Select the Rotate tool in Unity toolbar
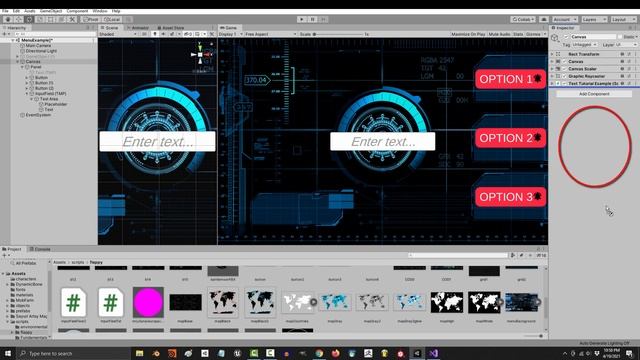Screen dimensions: 640x360 [29, 19]
